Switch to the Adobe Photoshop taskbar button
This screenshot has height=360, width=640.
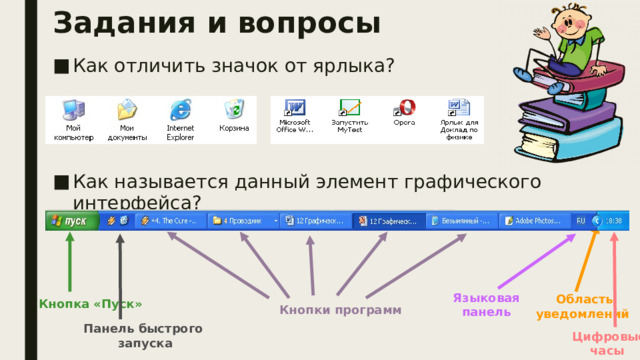point(534,221)
